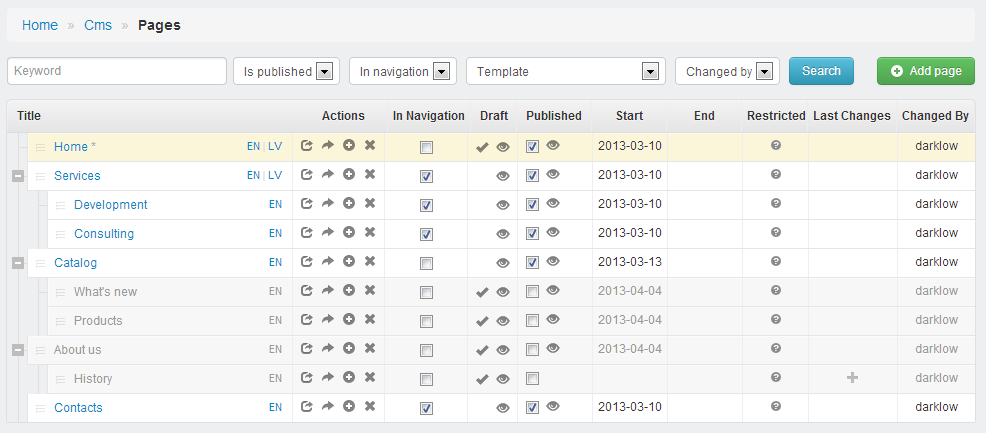Go to Cms in breadcrumb
The image size is (986, 433).
pos(98,25)
